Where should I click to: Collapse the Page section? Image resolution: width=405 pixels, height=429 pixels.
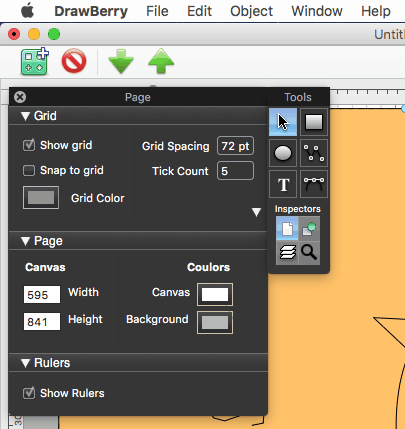25,241
